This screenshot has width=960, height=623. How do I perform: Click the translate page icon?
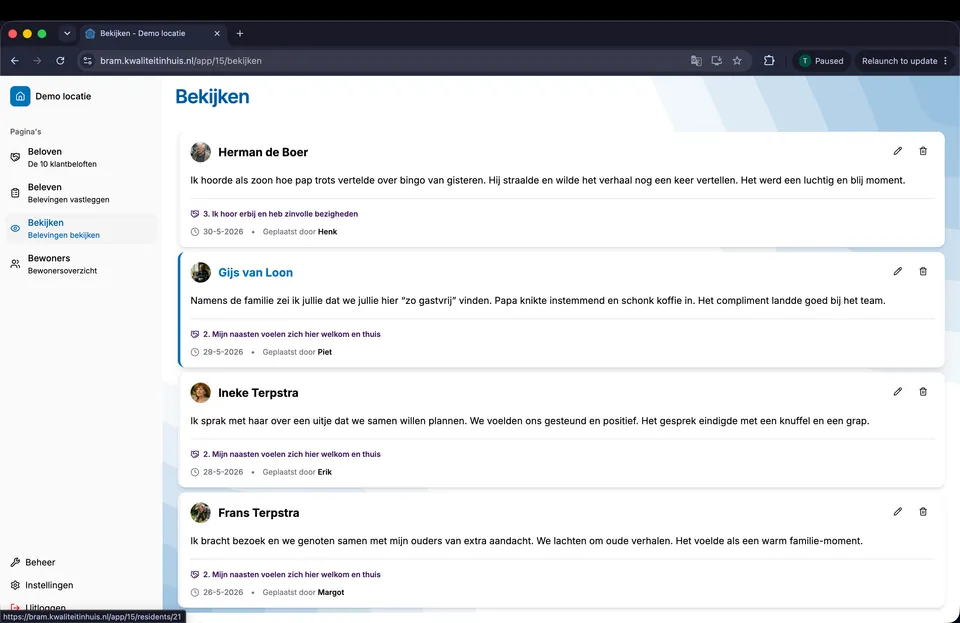tap(696, 61)
